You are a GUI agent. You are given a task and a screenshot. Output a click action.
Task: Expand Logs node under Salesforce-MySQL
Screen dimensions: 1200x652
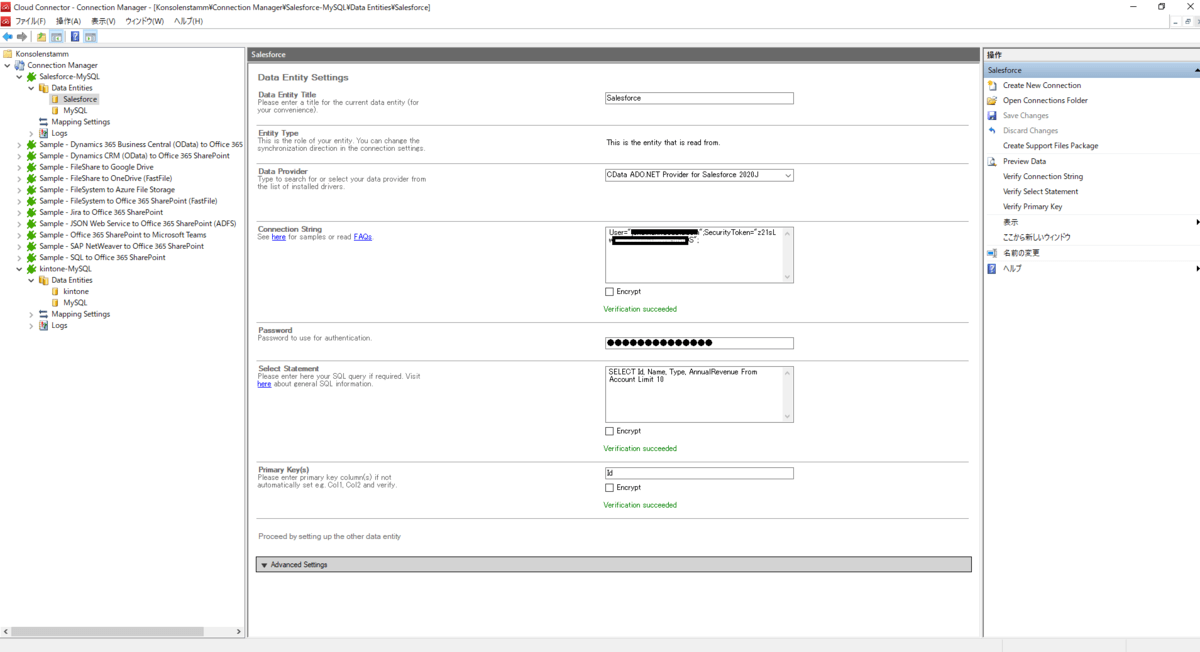31,133
